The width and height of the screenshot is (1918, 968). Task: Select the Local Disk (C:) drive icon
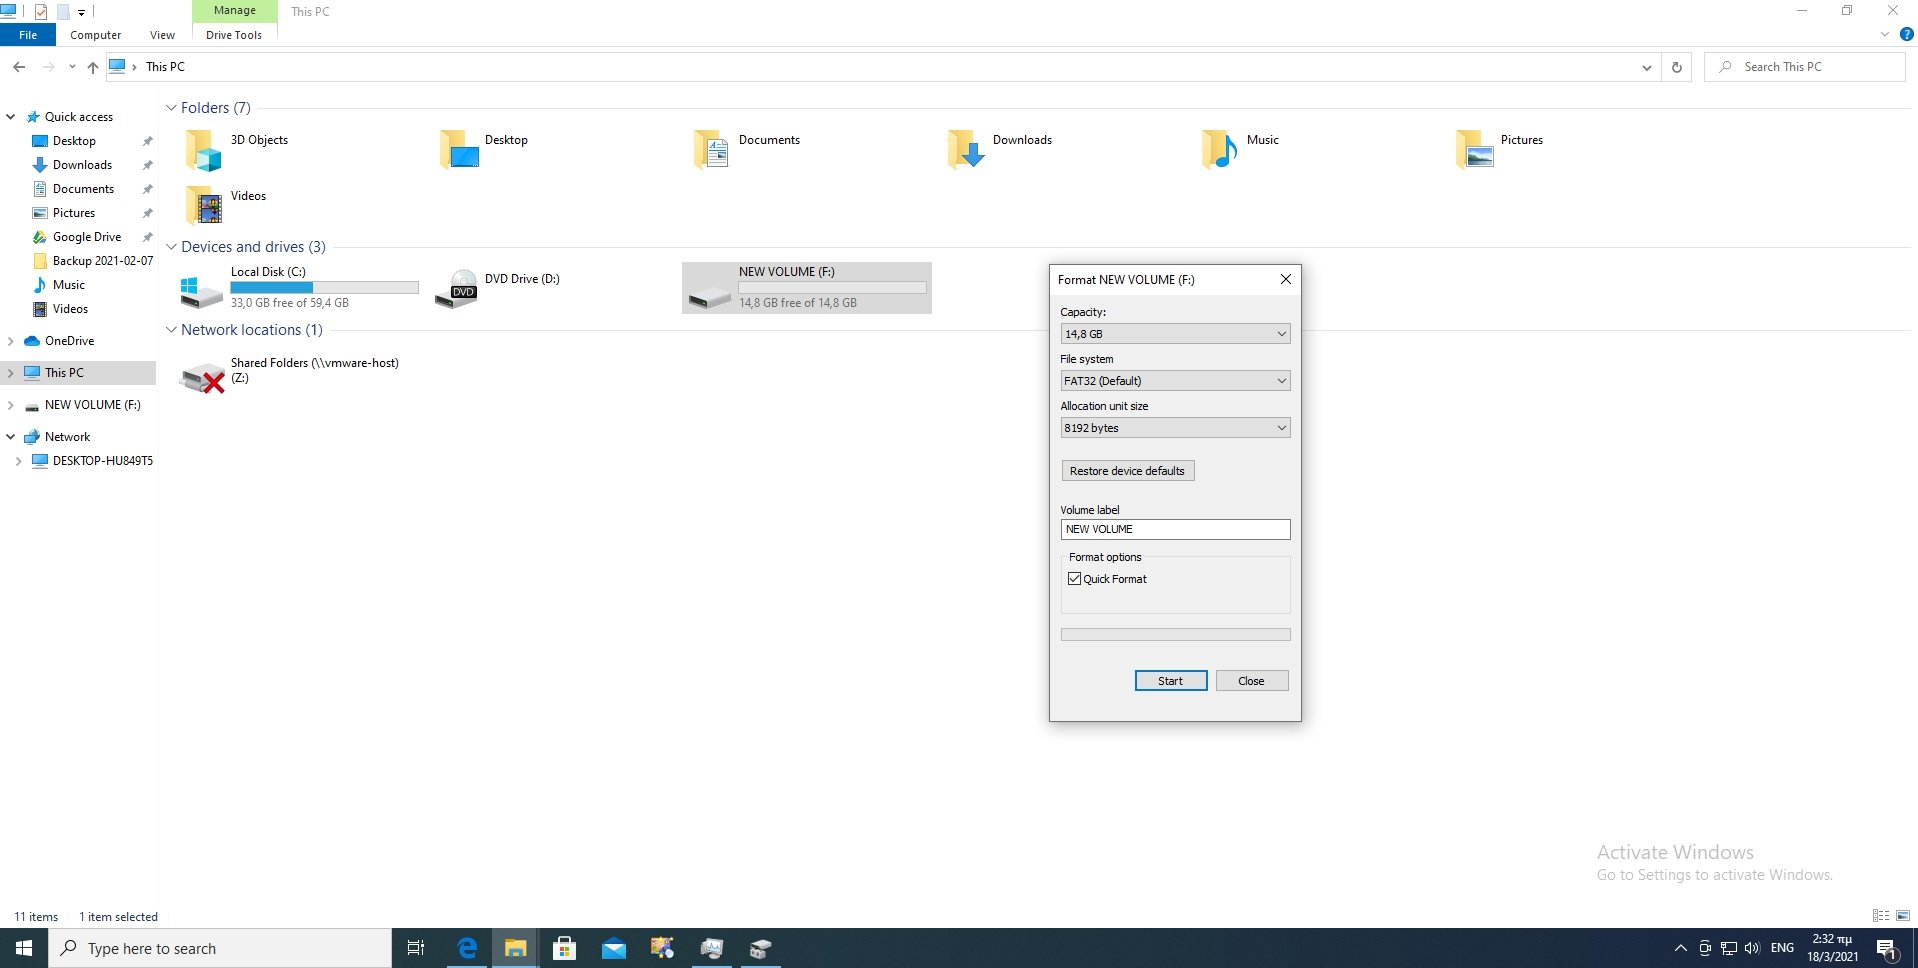tap(201, 290)
